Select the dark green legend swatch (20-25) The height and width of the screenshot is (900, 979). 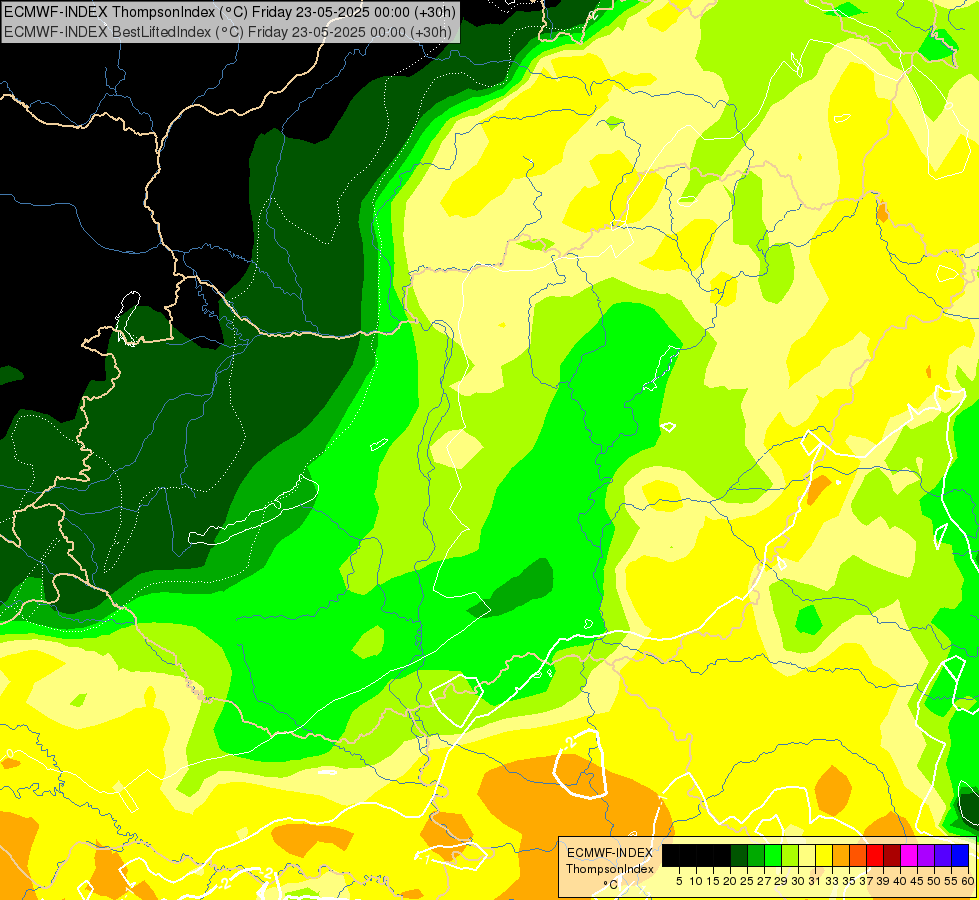[x=739, y=855]
